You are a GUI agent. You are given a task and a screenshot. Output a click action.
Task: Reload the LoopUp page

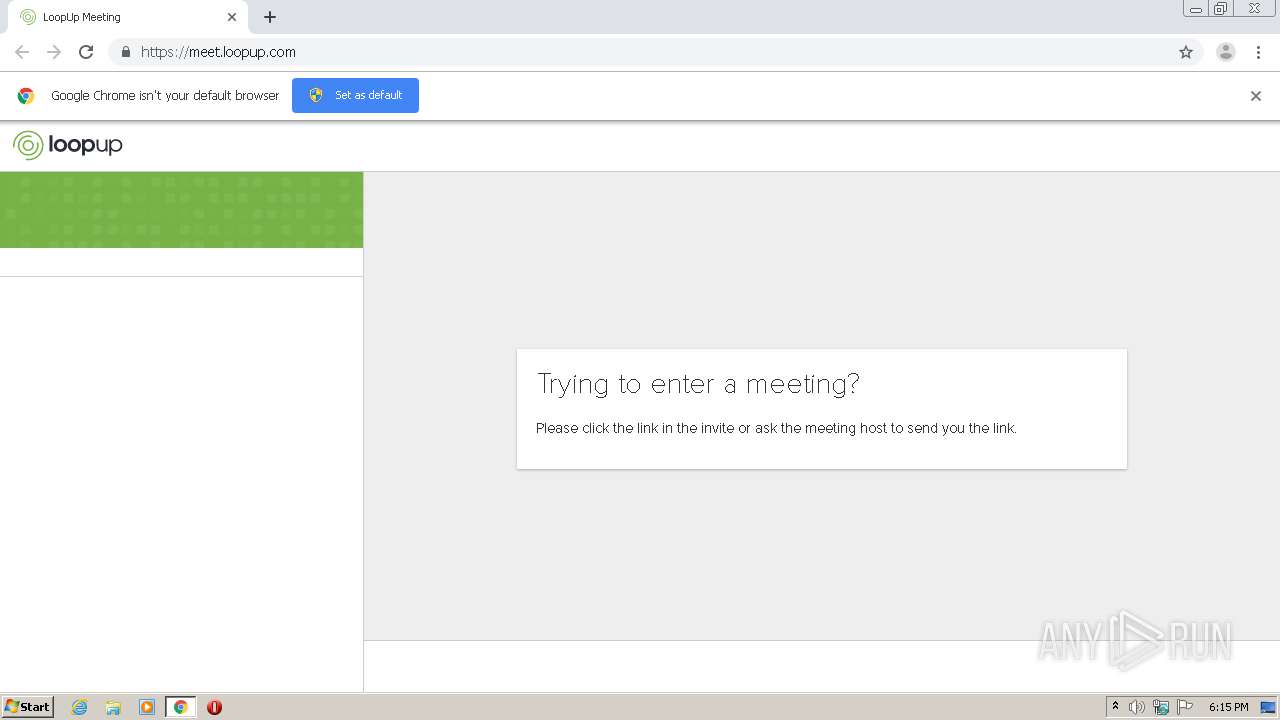(x=86, y=52)
